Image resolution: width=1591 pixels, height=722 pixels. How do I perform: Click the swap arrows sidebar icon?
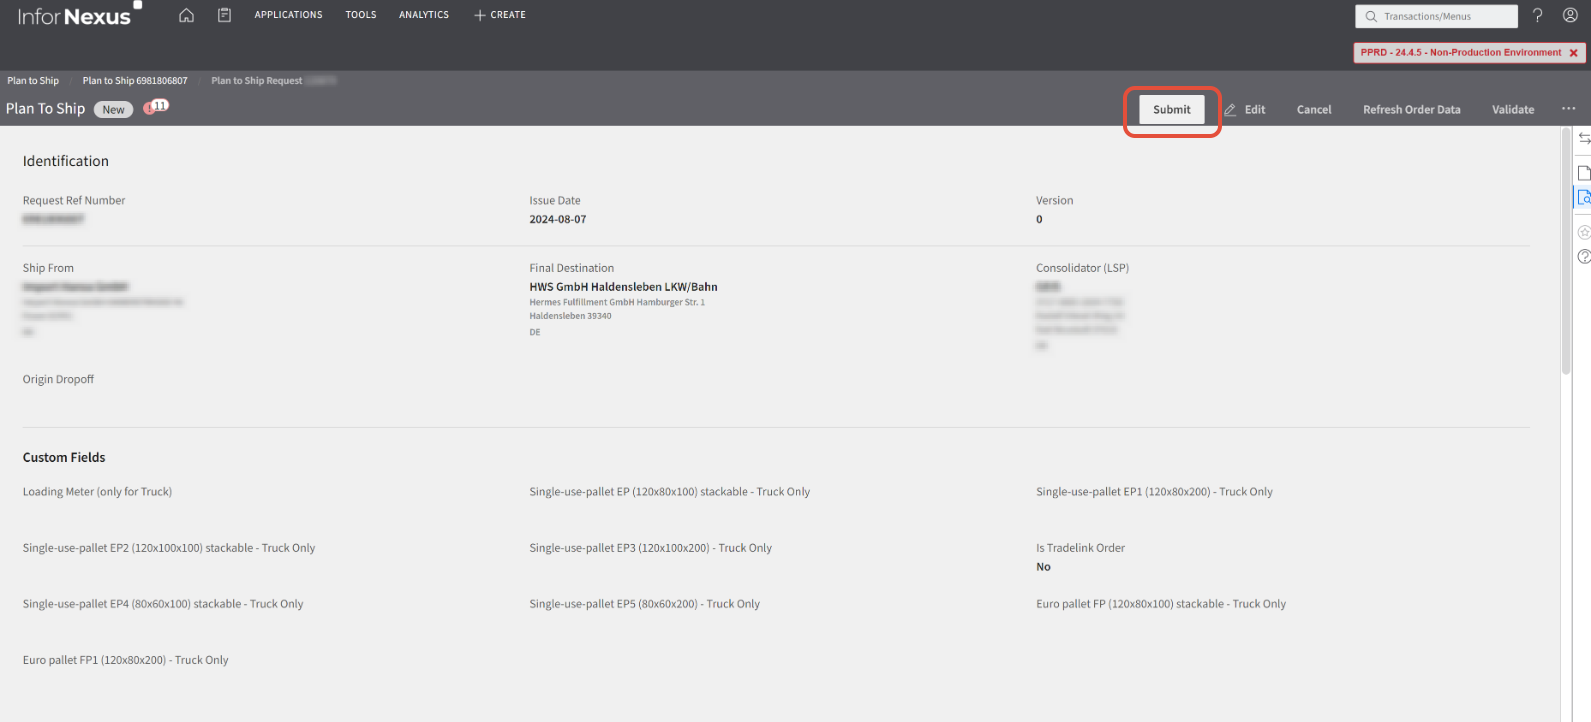point(1584,139)
